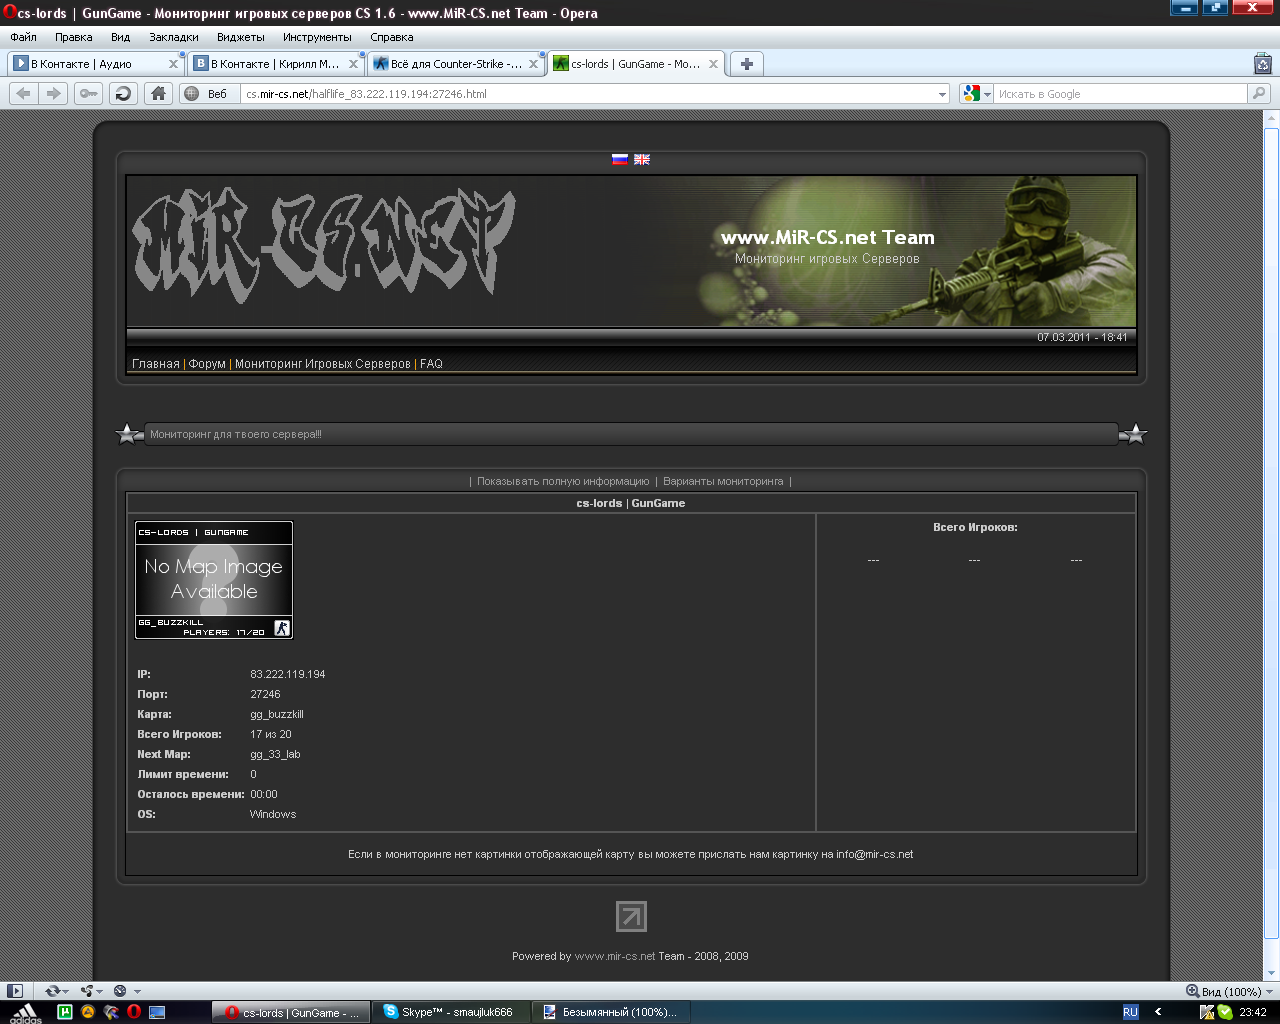1280x1024 pixels.
Task: Click the RU language indicator
Action: [x=1130, y=1012]
